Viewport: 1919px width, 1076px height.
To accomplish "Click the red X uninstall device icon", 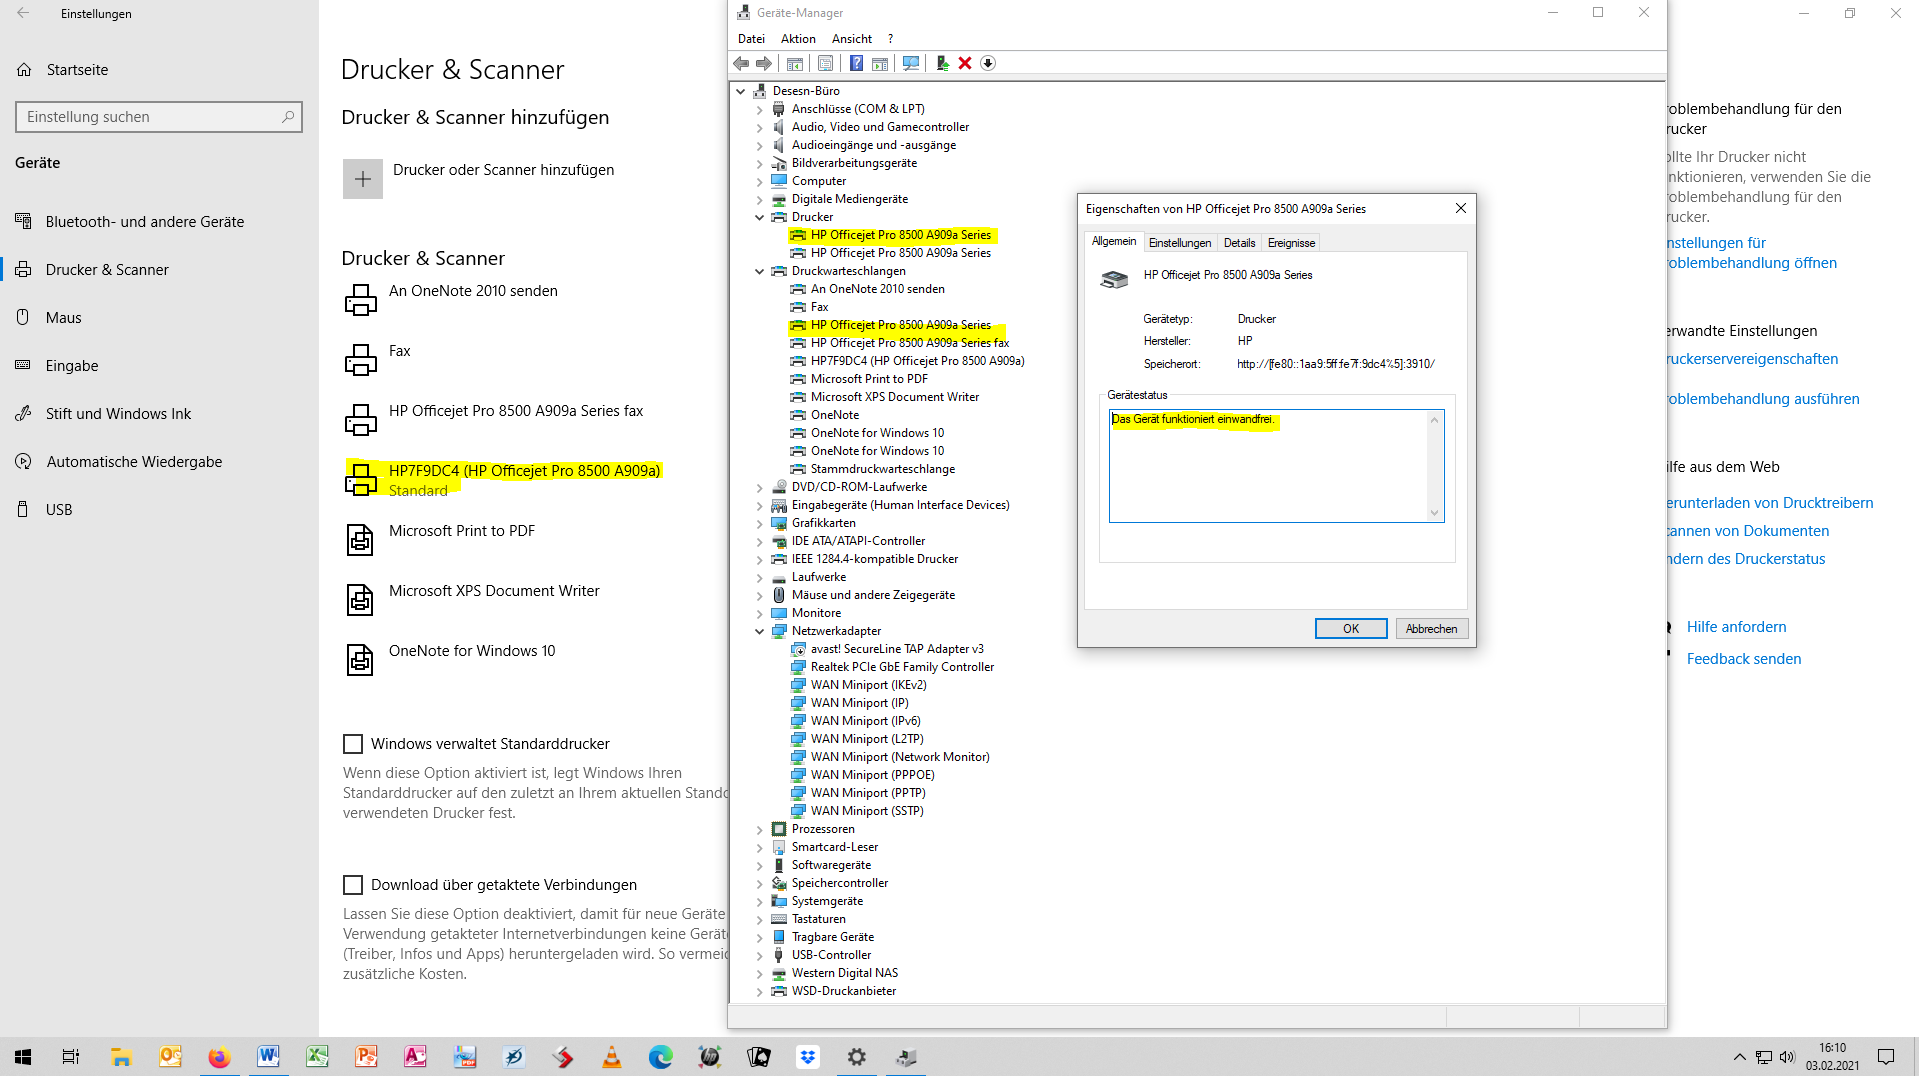I will (x=965, y=63).
